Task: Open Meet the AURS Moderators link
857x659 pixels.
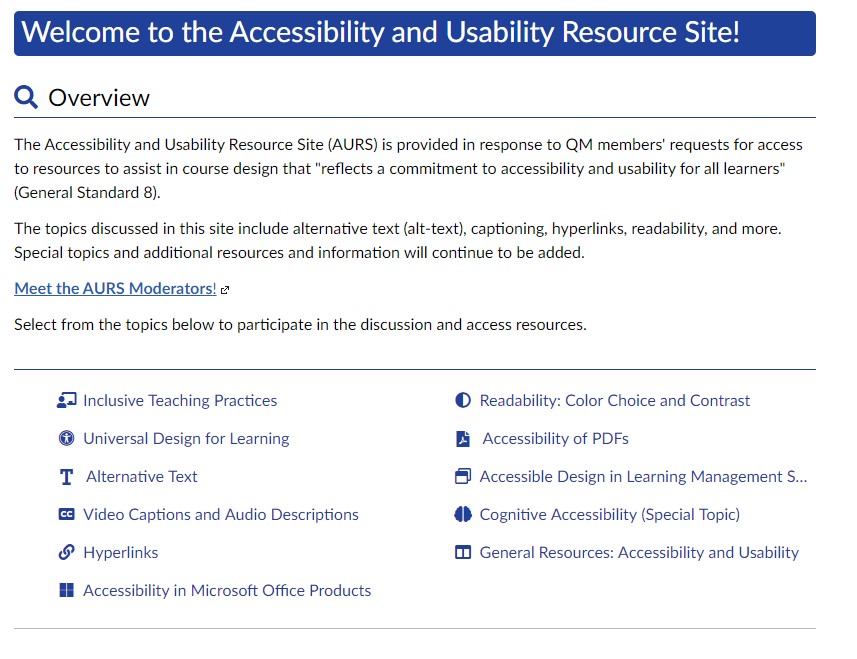Action: [x=115, y=289]
